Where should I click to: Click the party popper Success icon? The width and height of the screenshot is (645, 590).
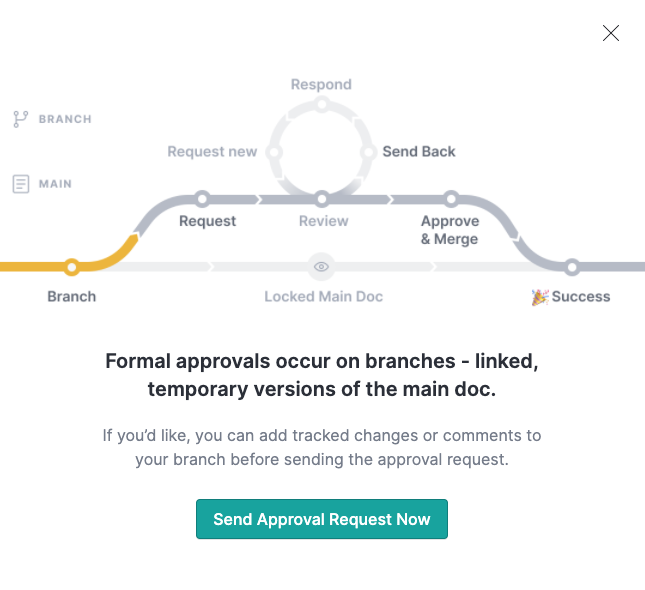[x=540, y=297]
